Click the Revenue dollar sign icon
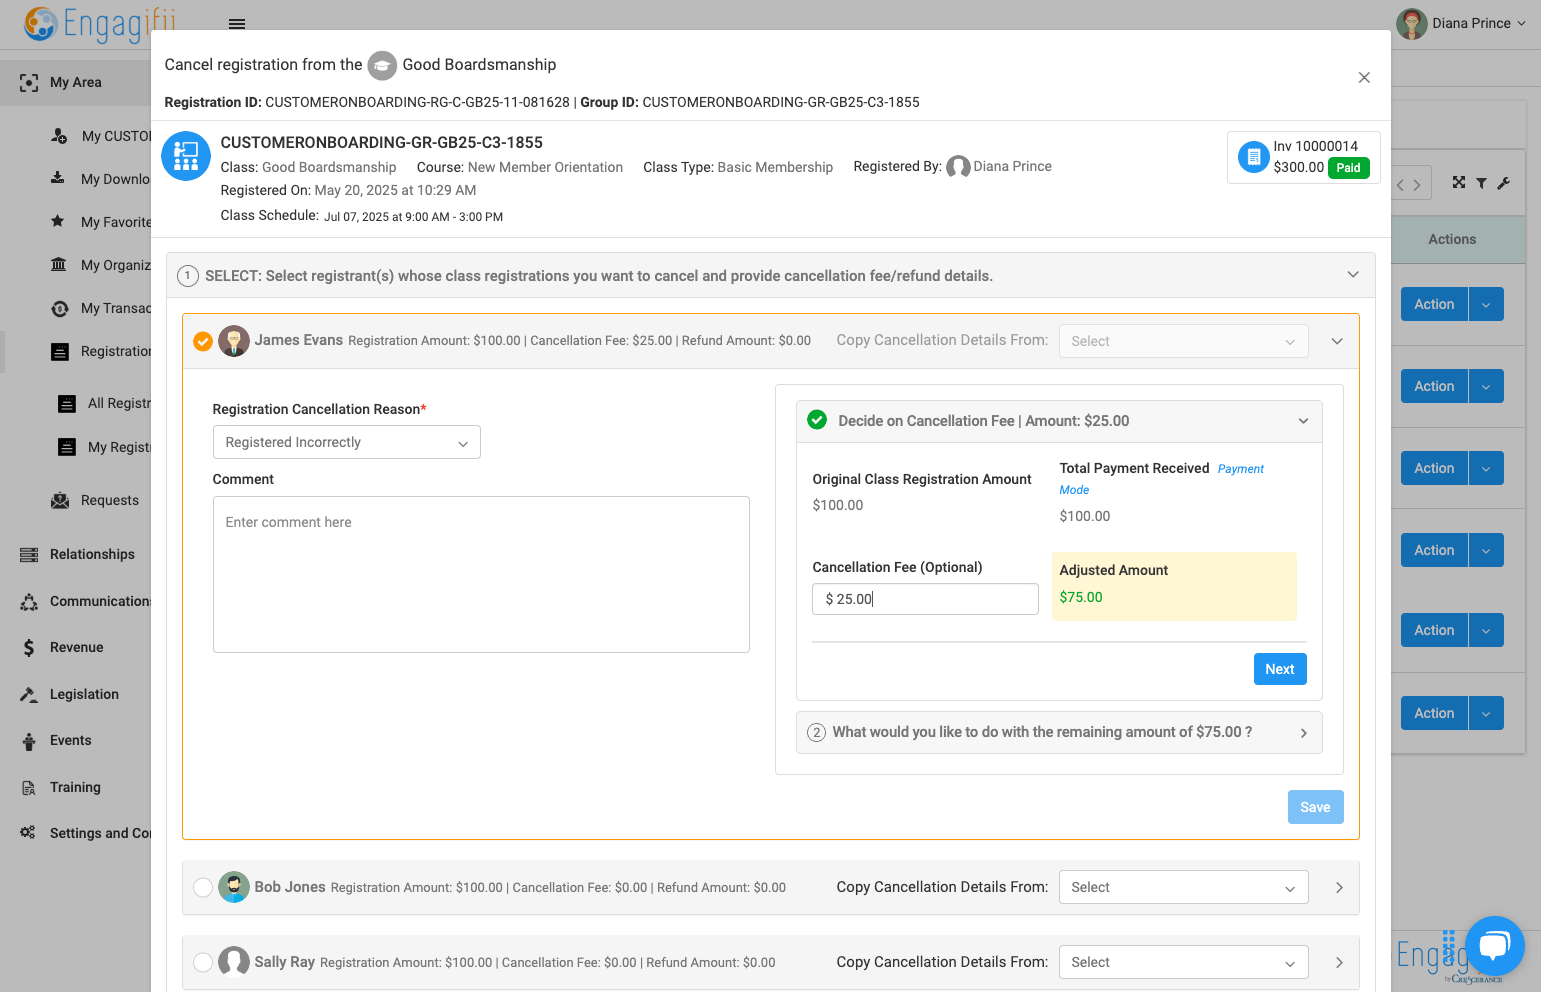The height and width of the screenshot is (992, 1541). (29, 648)
